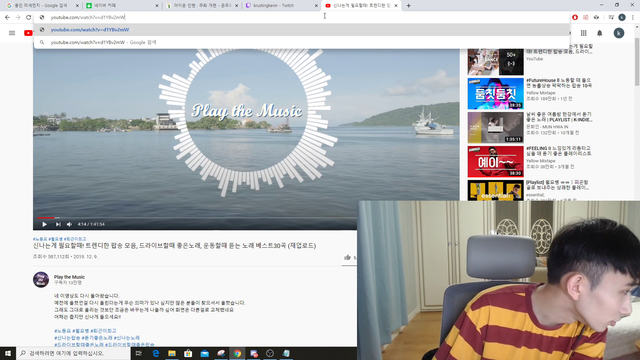Viewport: 640px width, 360px height.
Task: Switch to the third browser tab
Action: [x=201, y=6]
